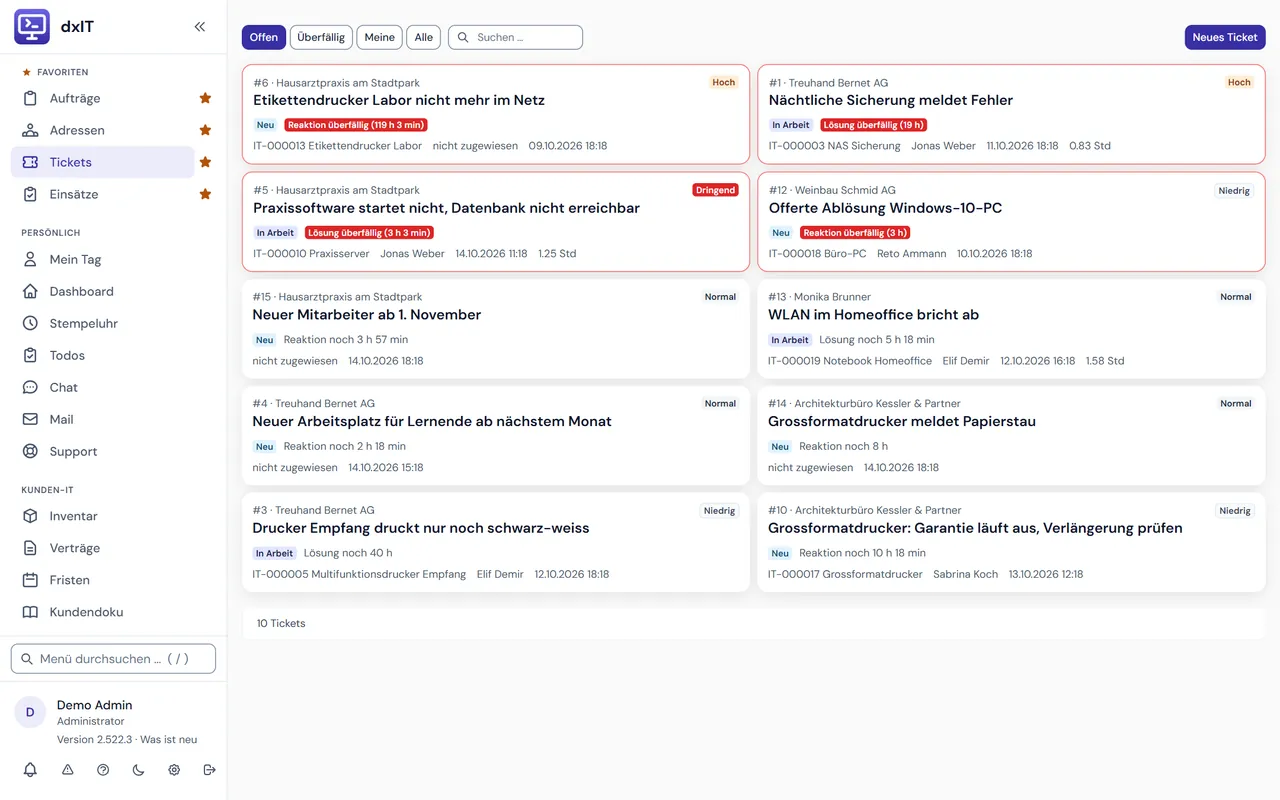Select the Überfällig filter tab
The width and height of the screenshot is (1280, 800).
pos(321,37)
